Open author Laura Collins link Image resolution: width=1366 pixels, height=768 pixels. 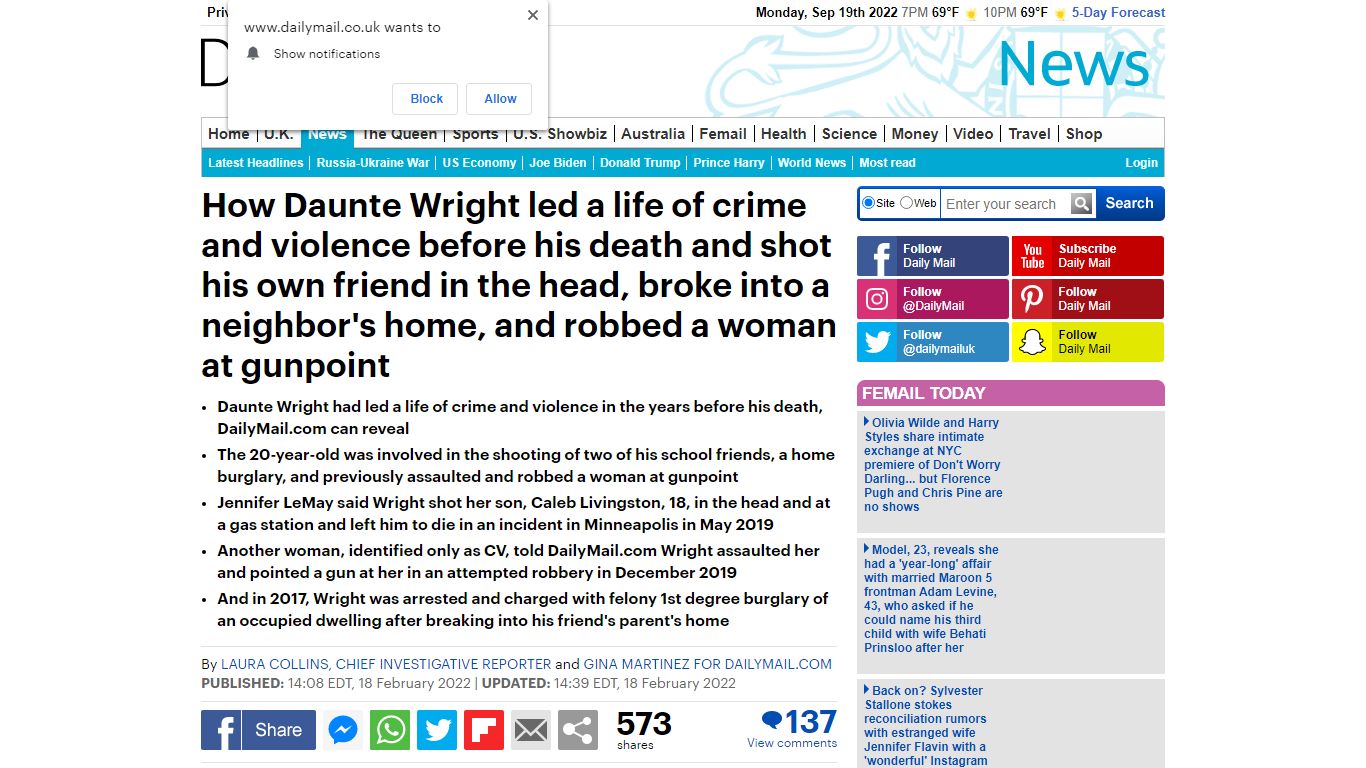pos(386,664)
